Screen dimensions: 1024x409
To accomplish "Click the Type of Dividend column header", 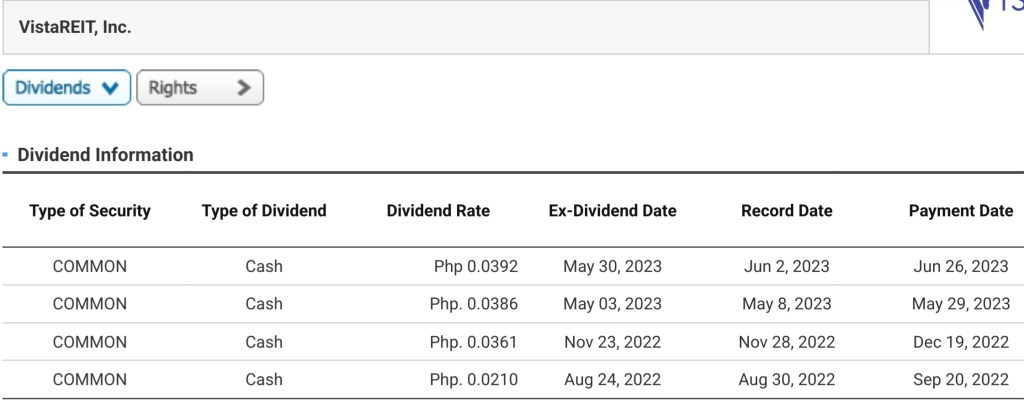I will pyautogui.click(x=264, y=211).
